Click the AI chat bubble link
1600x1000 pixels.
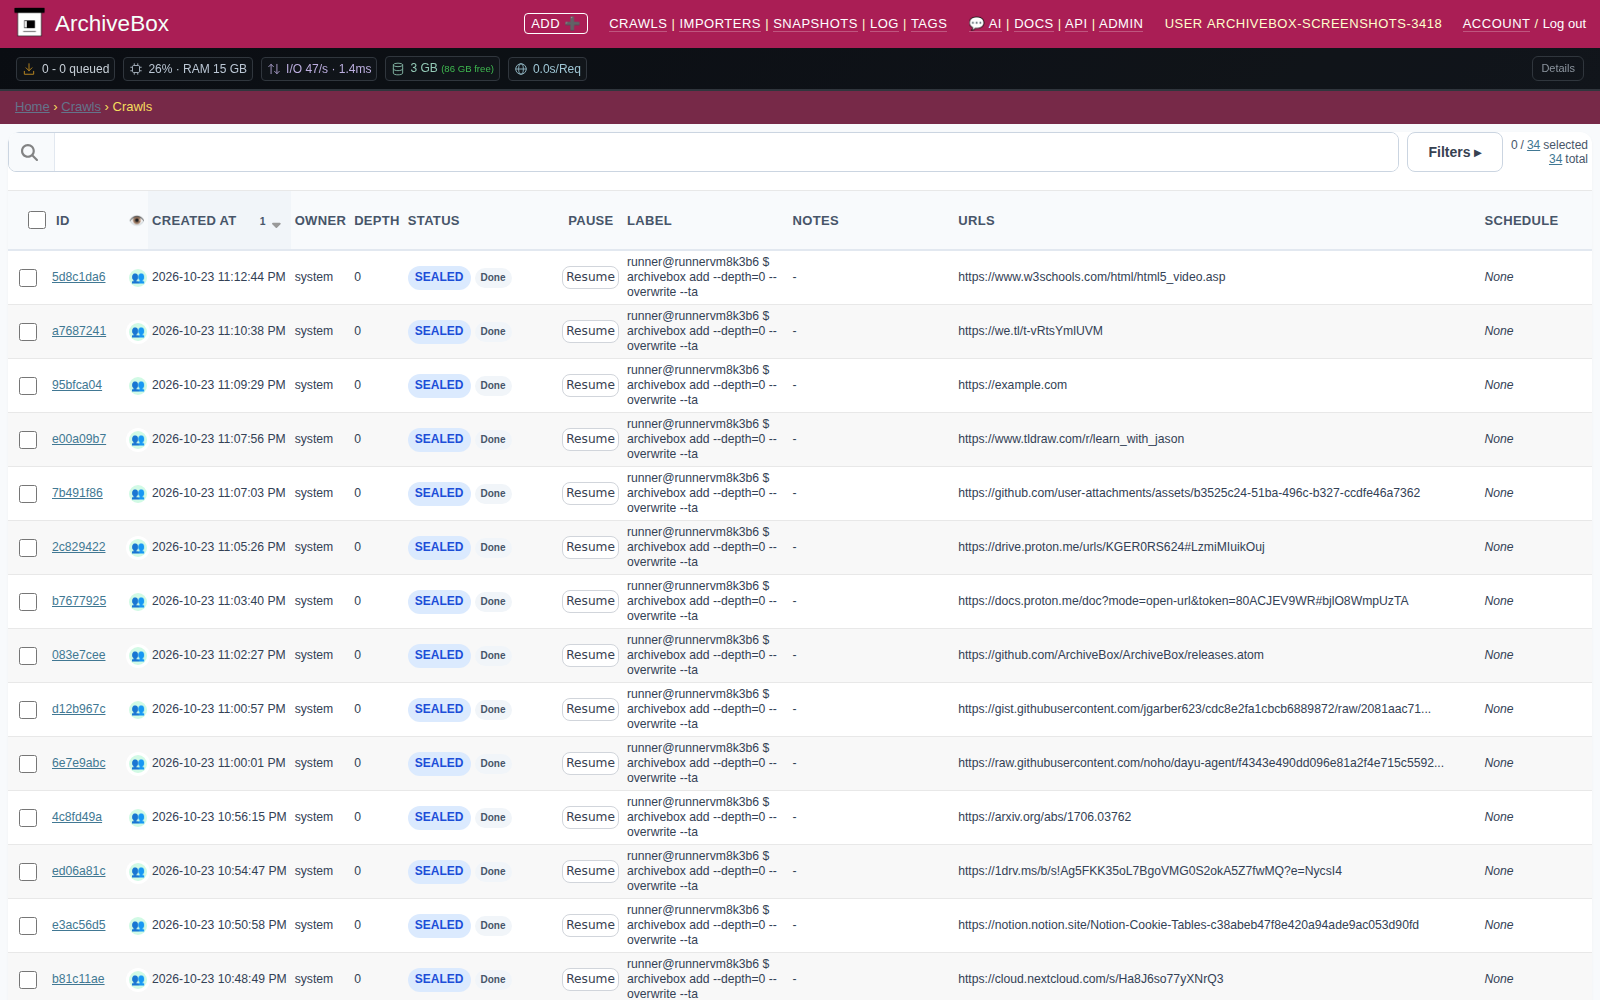(x=985, y=24)
